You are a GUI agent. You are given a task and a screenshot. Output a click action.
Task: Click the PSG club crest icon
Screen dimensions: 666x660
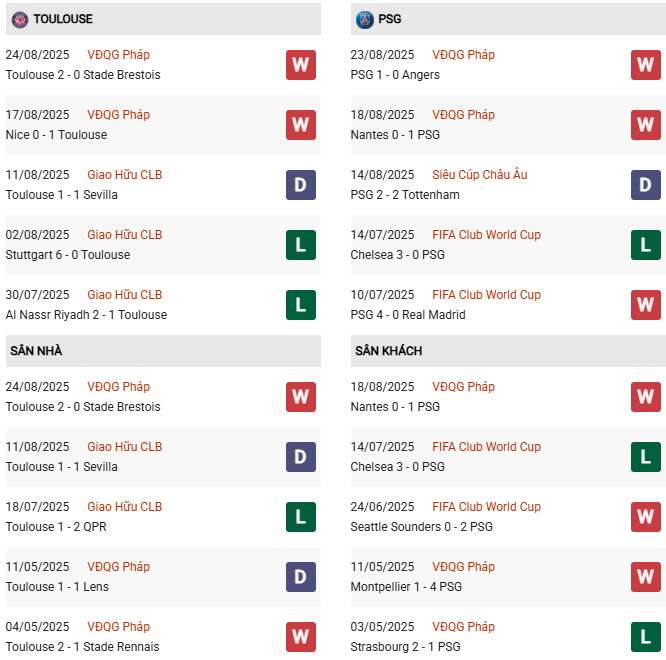pos(365,19)
